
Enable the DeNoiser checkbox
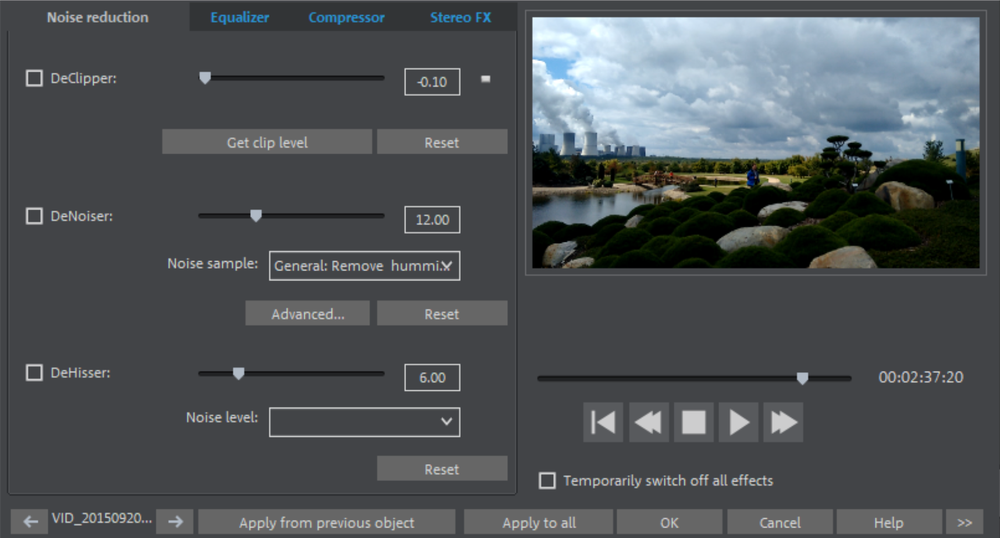point(34,216)
